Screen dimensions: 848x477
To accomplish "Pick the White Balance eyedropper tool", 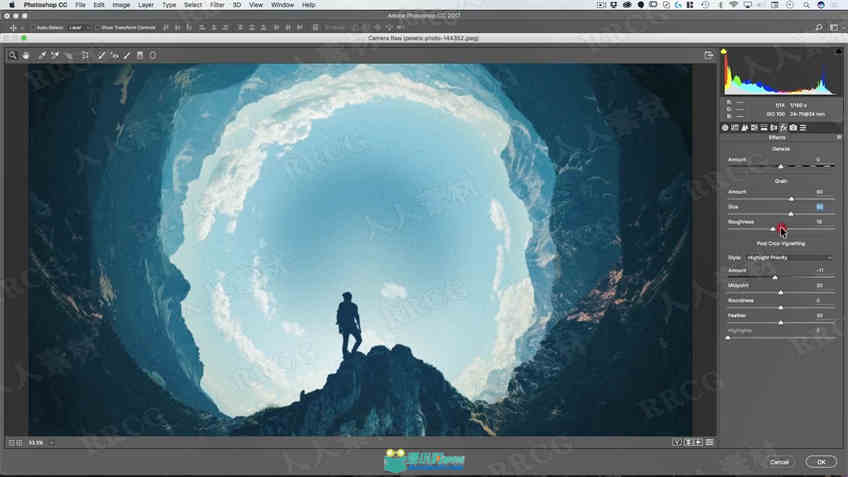I will 42,55.
